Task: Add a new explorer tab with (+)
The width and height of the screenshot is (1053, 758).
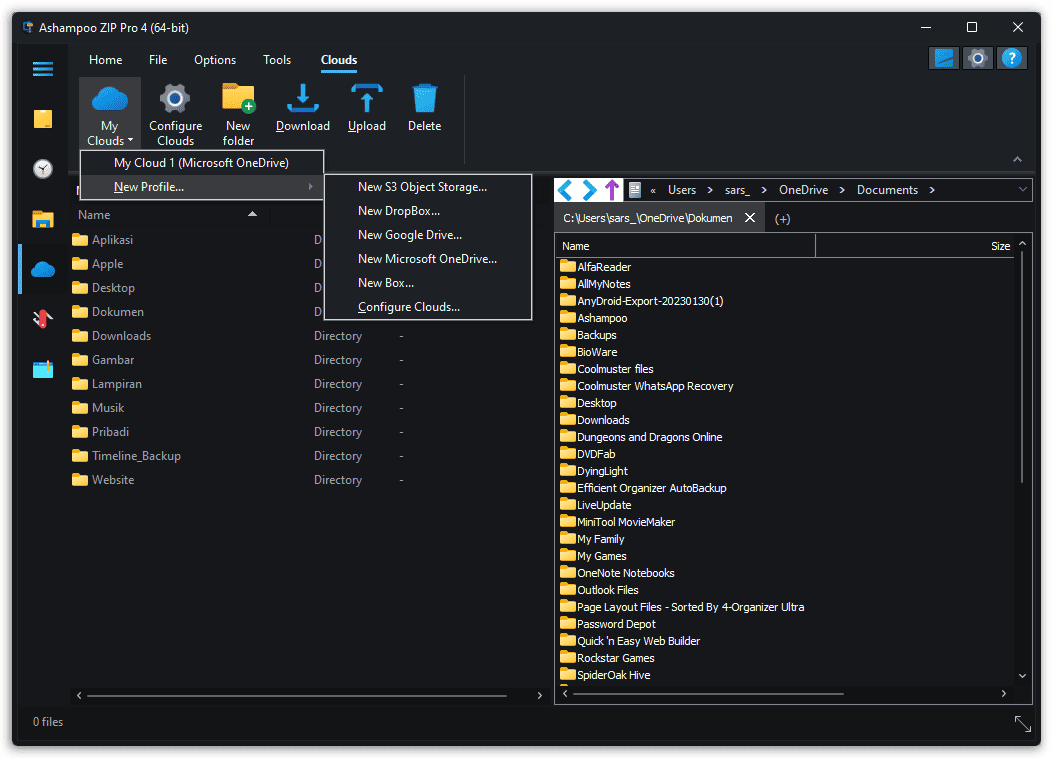Action: 782,219
